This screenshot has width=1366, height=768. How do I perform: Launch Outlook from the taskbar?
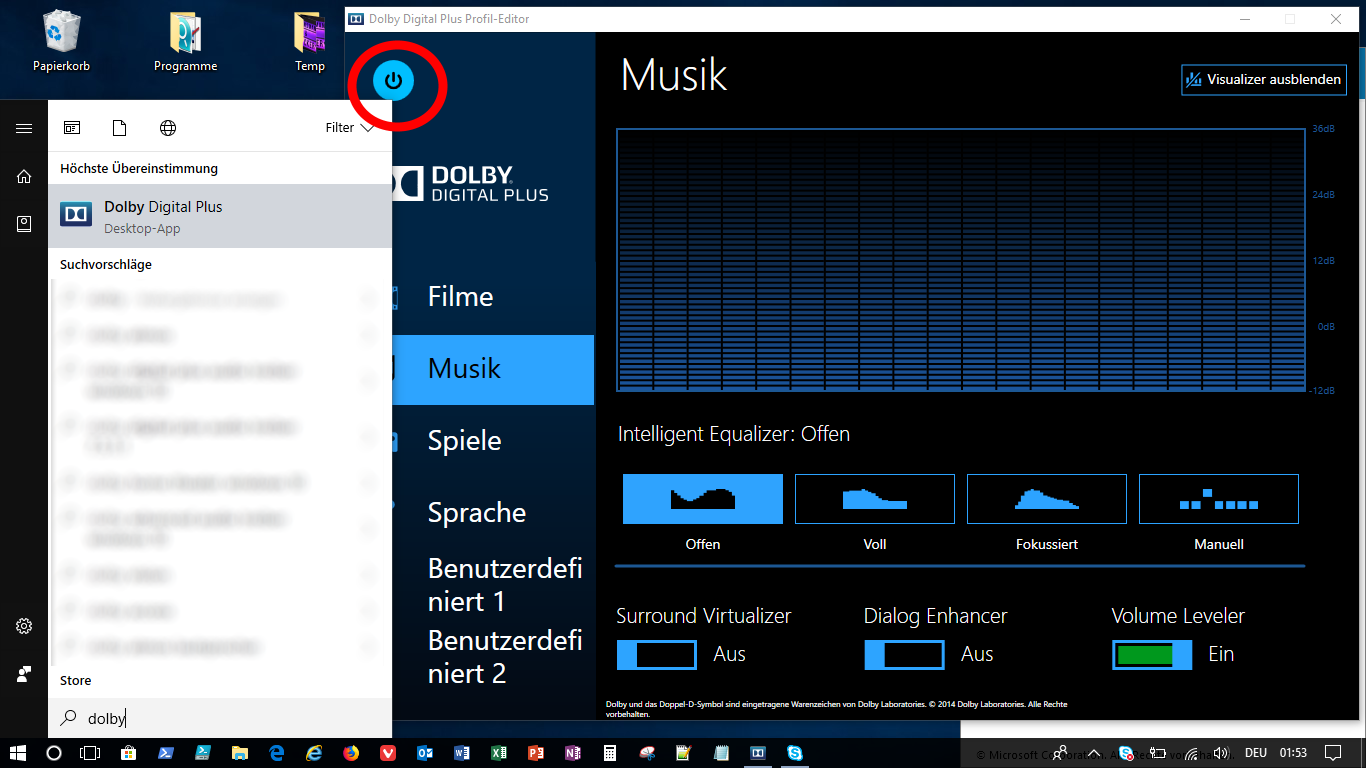424,753
